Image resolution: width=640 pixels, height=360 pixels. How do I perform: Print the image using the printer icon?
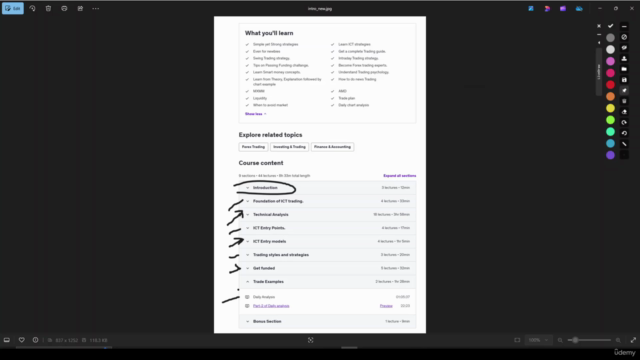point(64,8)
